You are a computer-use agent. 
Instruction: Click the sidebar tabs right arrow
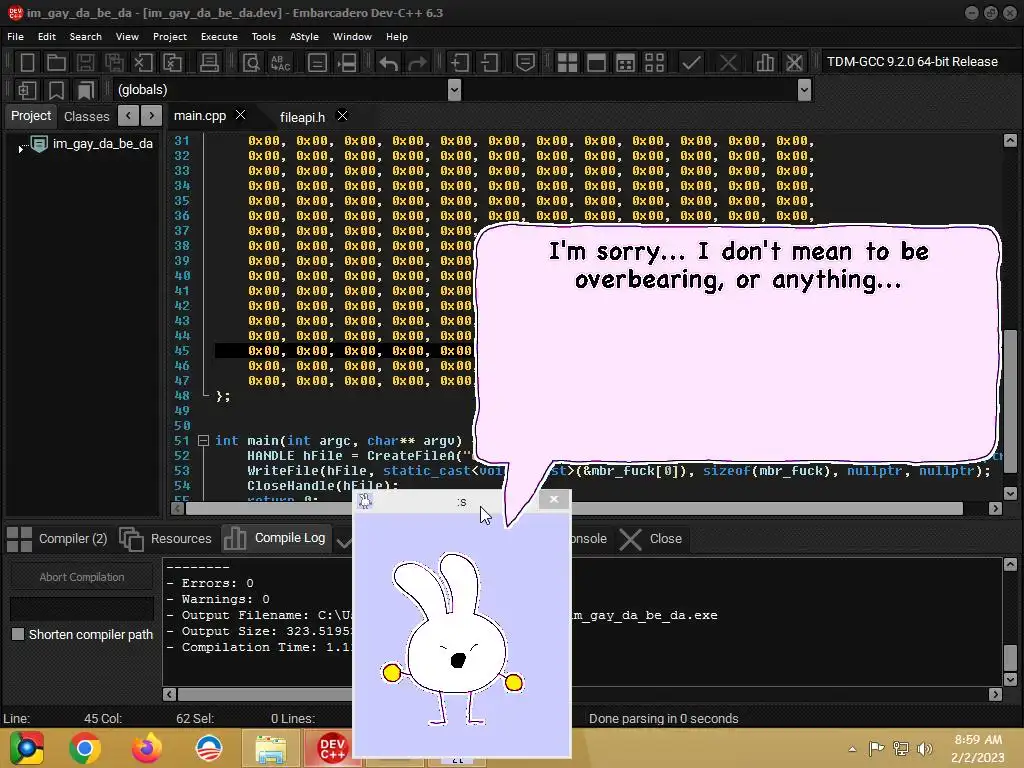coord(152,116)
